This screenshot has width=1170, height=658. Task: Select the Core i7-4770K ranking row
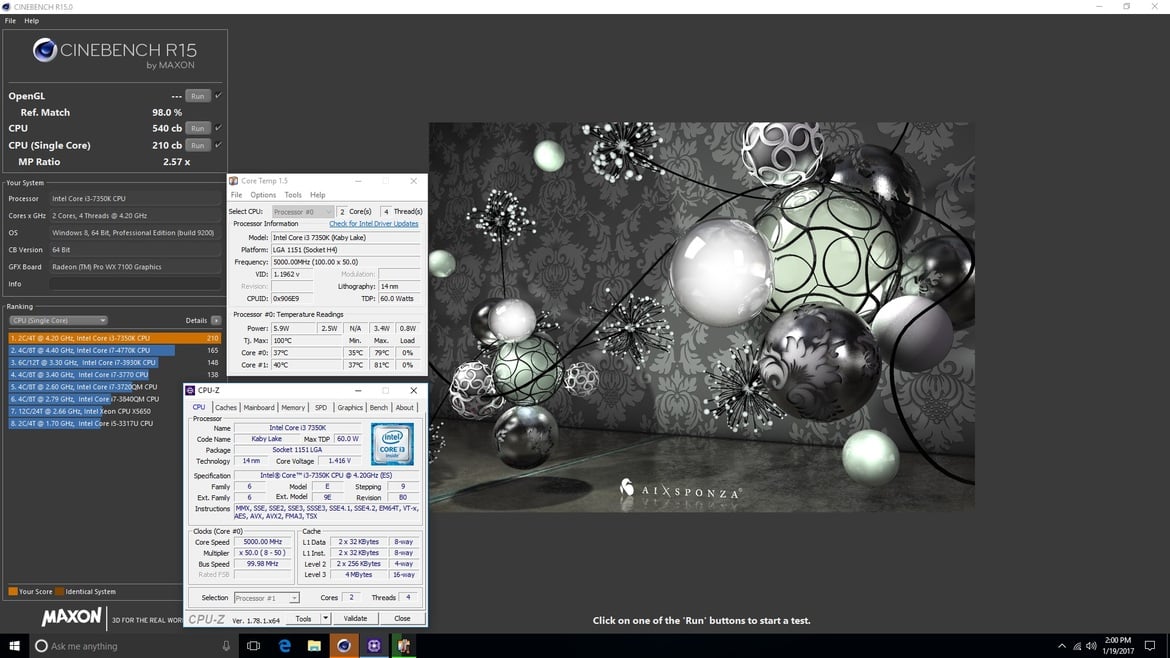pos(115,350)
